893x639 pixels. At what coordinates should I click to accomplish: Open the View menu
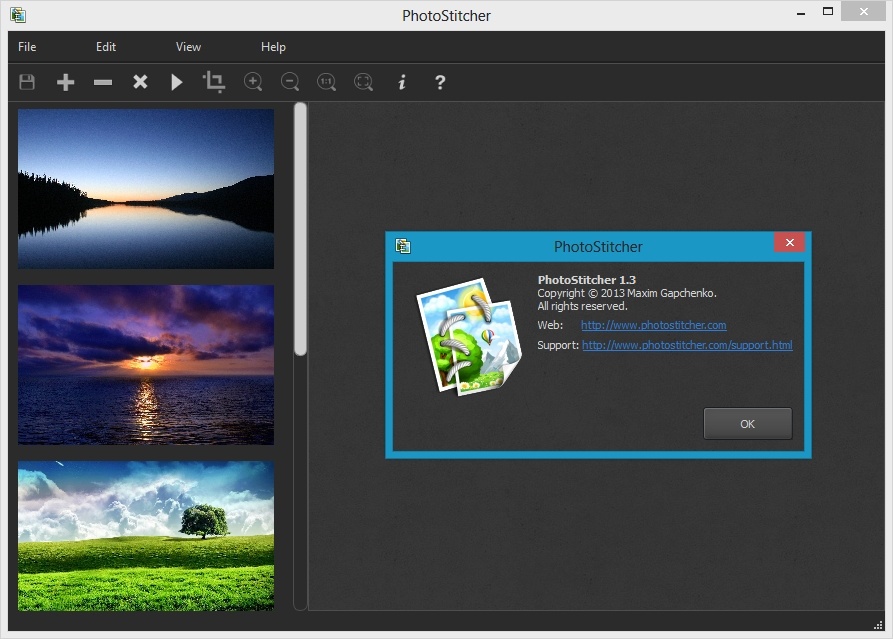pyautogui.click(x=188, y=47)
